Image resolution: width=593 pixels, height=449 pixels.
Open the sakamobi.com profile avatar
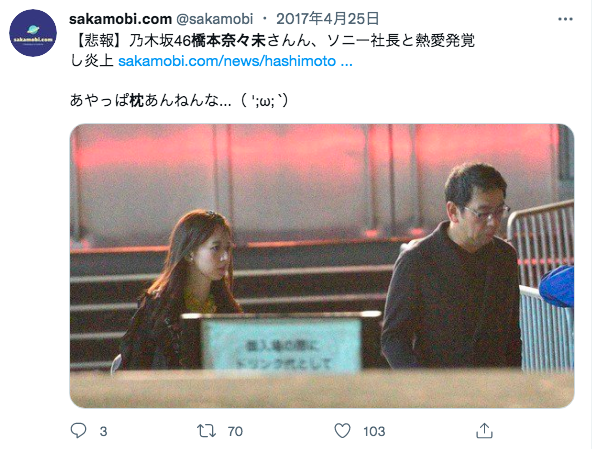33,33
